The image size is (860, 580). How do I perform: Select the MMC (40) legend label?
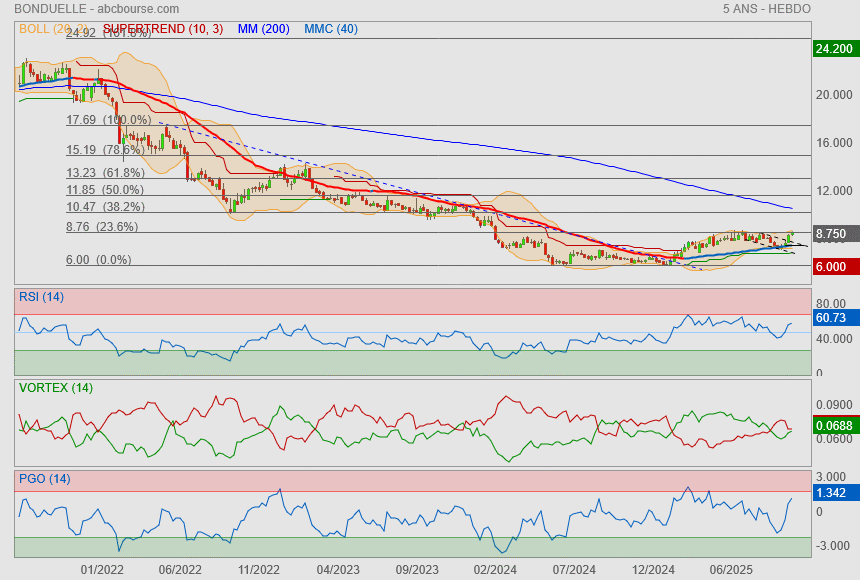(x=331, y=29)
